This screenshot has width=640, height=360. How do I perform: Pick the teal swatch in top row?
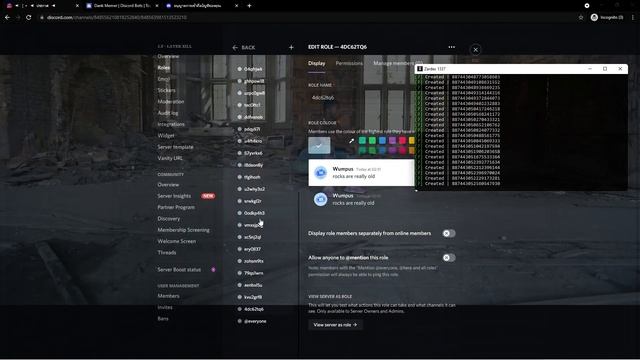(362, 141)
